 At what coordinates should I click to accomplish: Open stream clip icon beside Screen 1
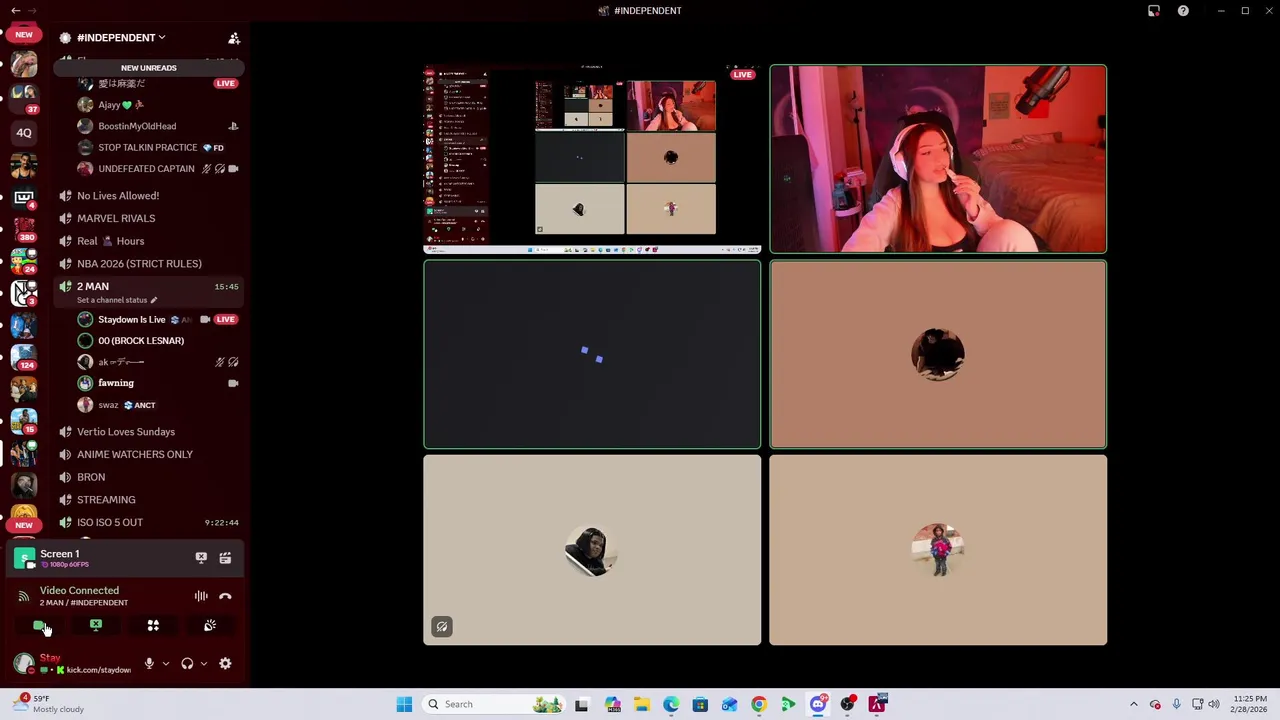tap(225, 558)
